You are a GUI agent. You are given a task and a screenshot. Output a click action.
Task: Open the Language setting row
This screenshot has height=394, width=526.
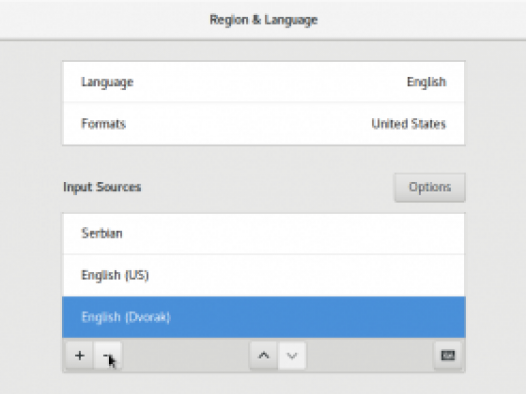(264, 82)
